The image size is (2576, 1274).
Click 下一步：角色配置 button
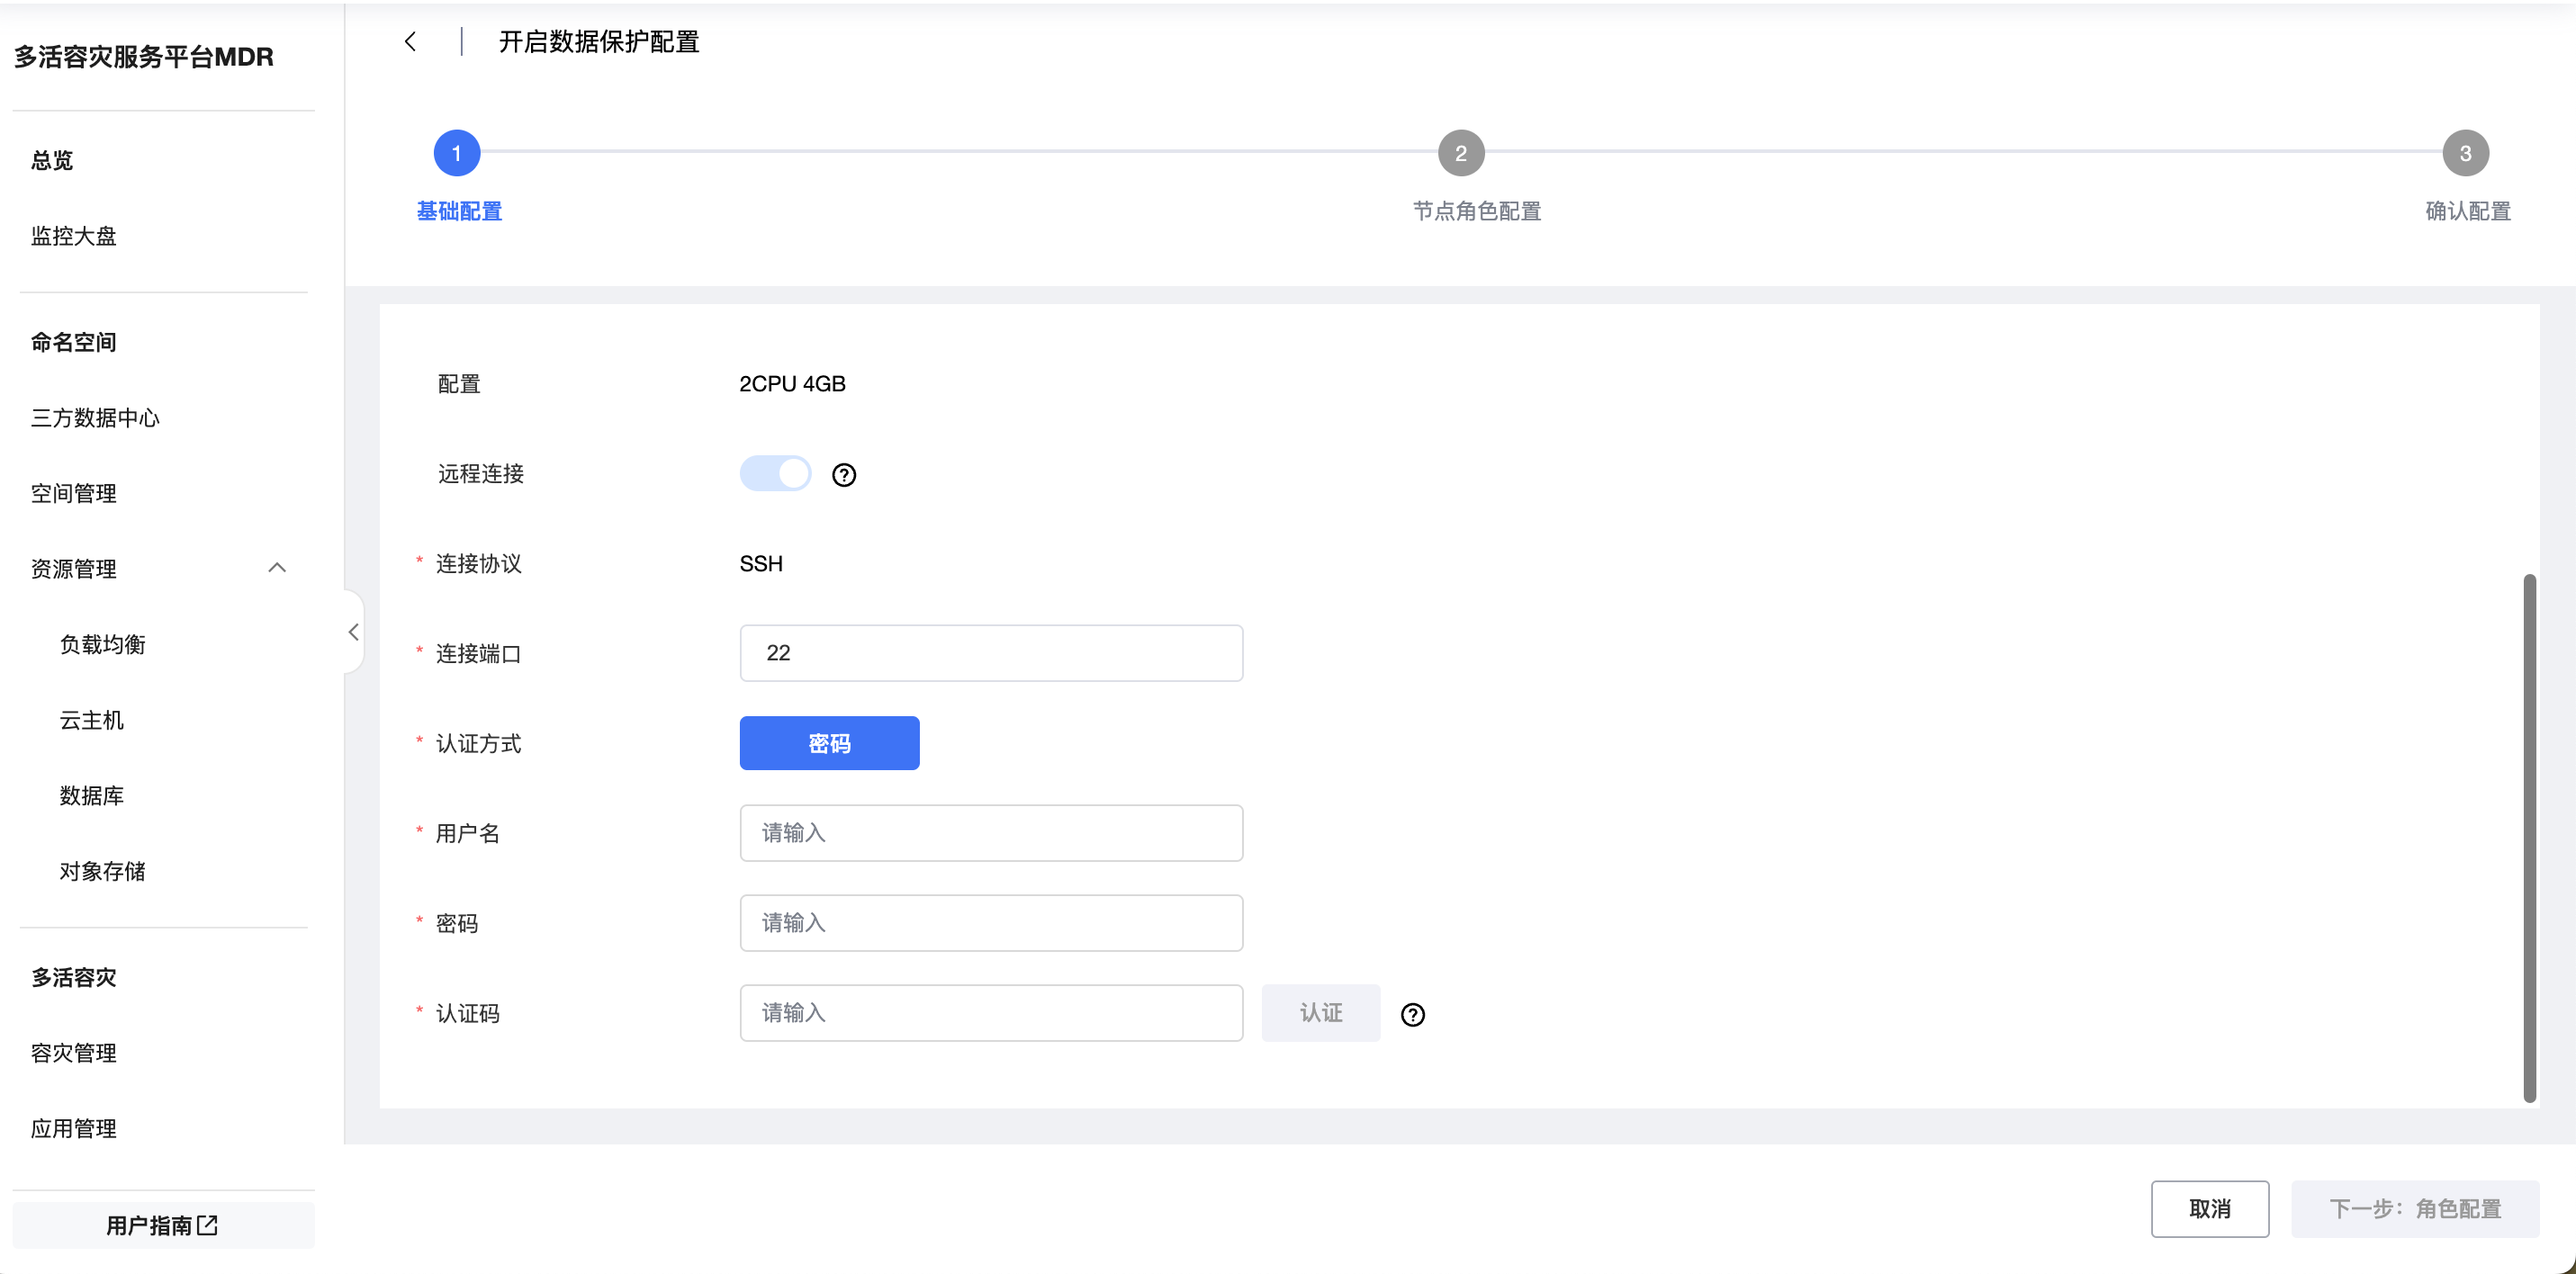point(2414,1209)
